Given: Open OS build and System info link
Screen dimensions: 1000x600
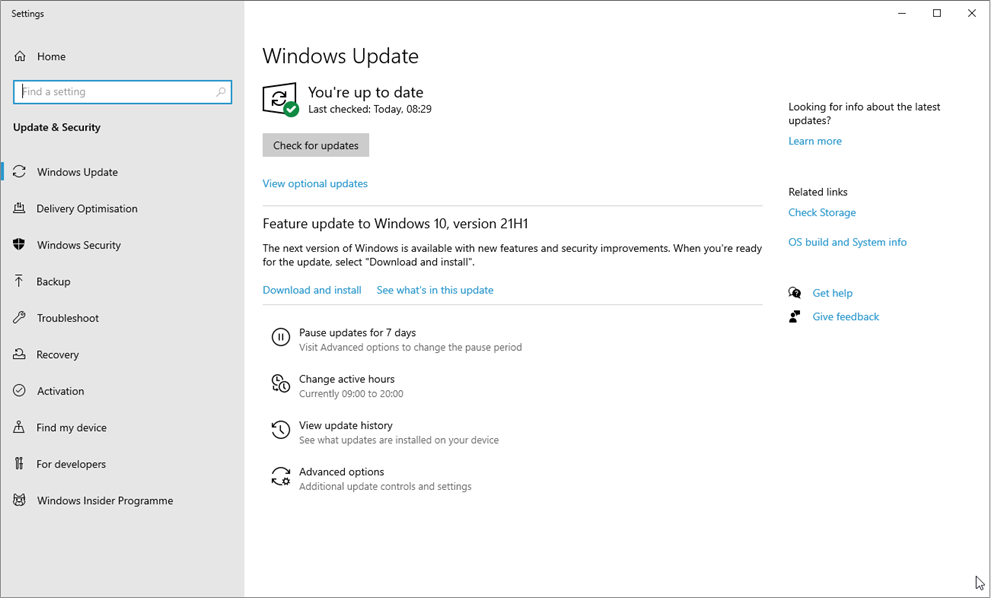Looking at the screenshot, I should [847, 242].
